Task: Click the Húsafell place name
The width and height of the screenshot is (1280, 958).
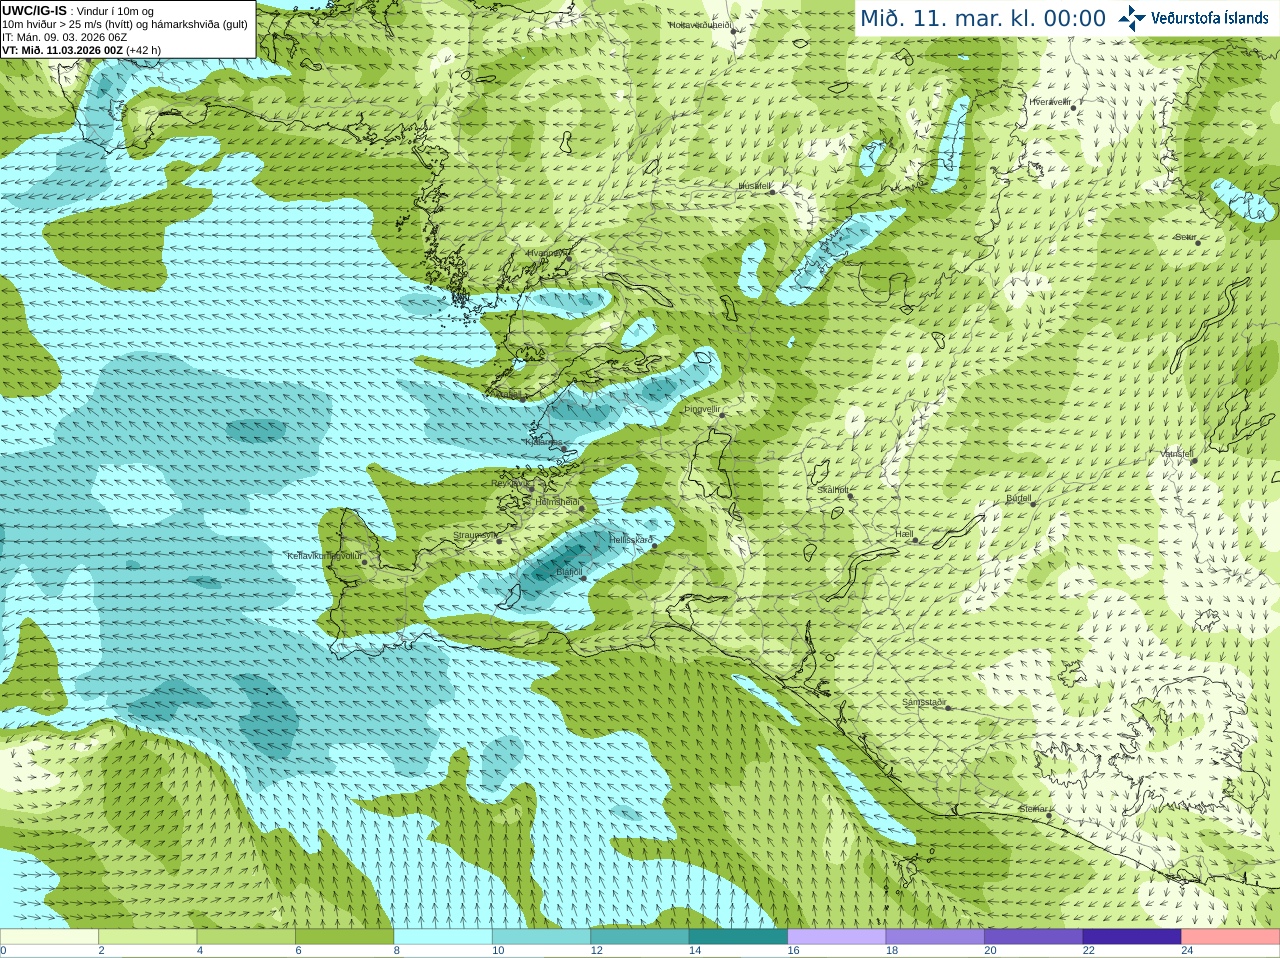Action: (754, 186)
